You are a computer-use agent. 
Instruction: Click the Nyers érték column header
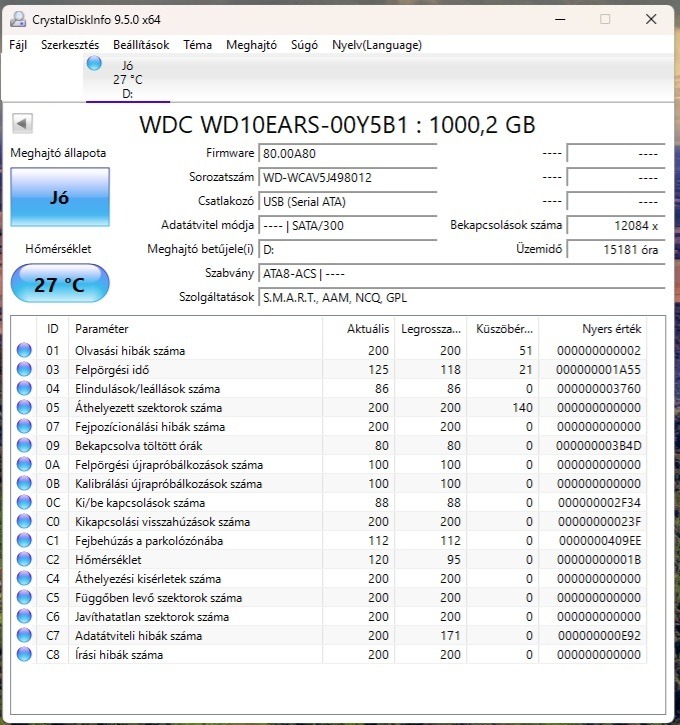point(593,329)
